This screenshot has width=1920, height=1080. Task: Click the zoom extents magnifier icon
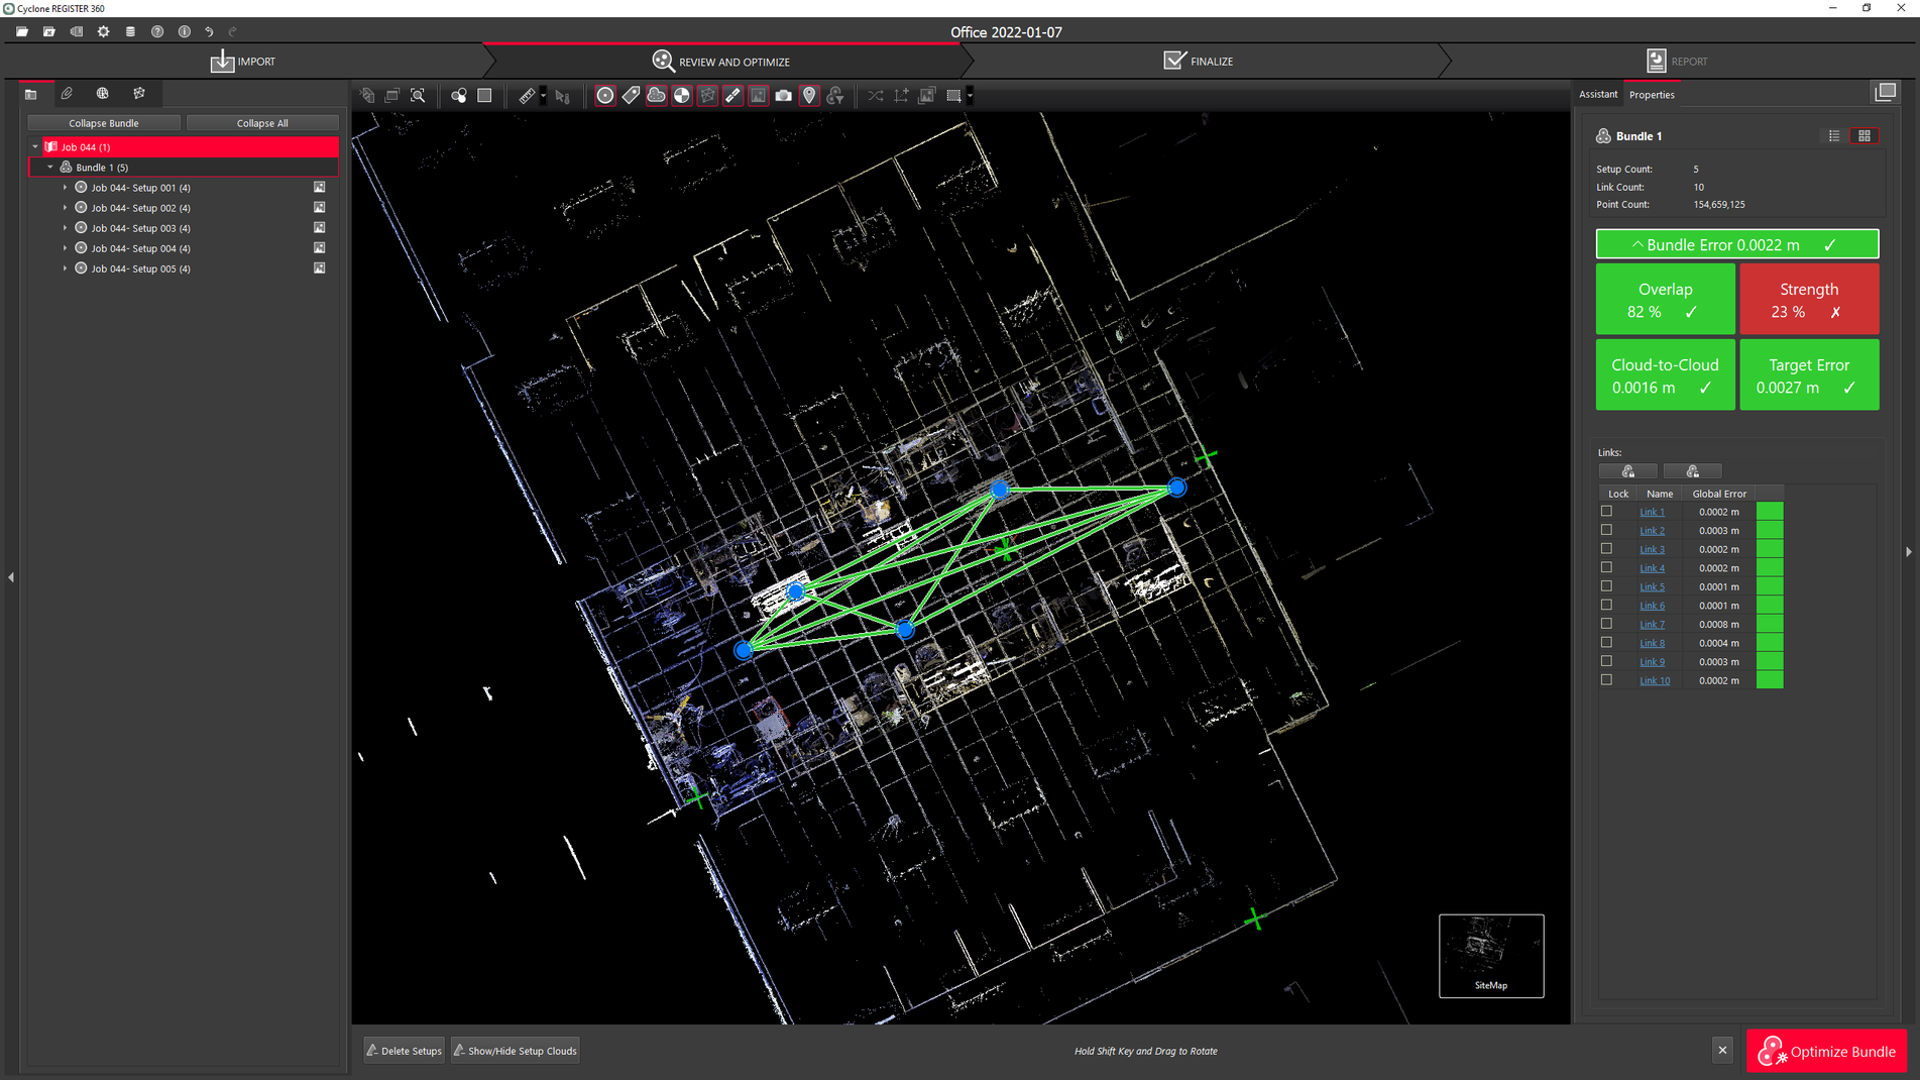pyautogui.click(x=418, y=96)
